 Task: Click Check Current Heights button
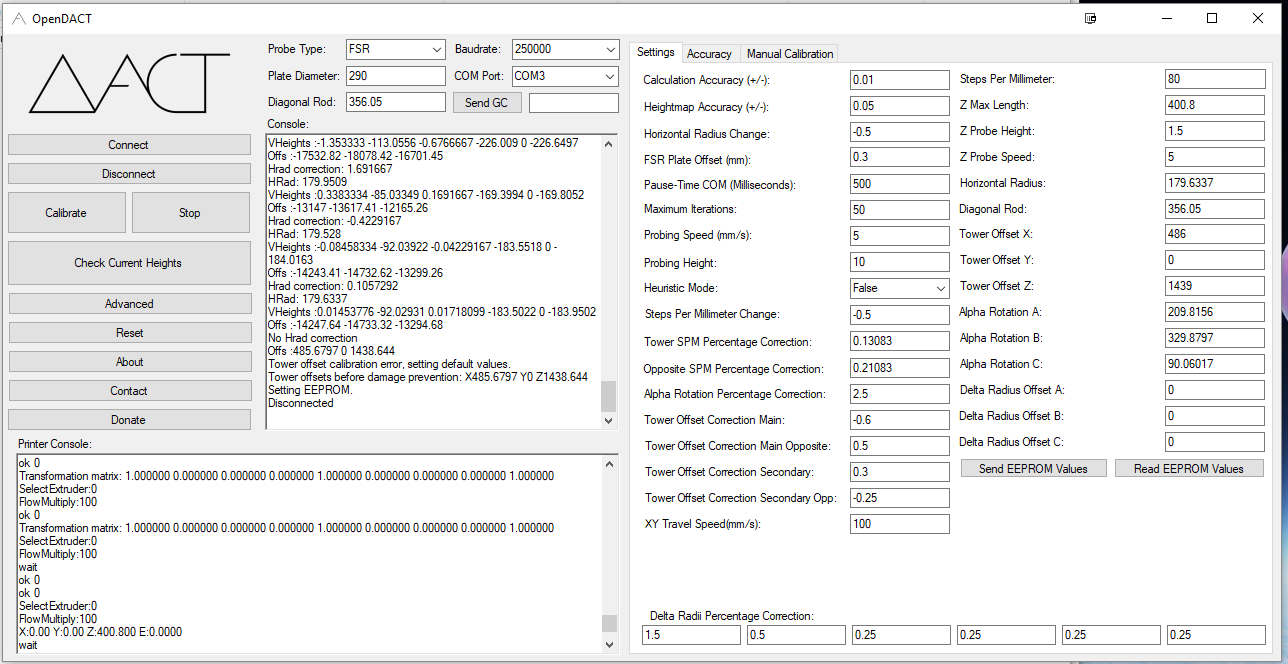128,263
